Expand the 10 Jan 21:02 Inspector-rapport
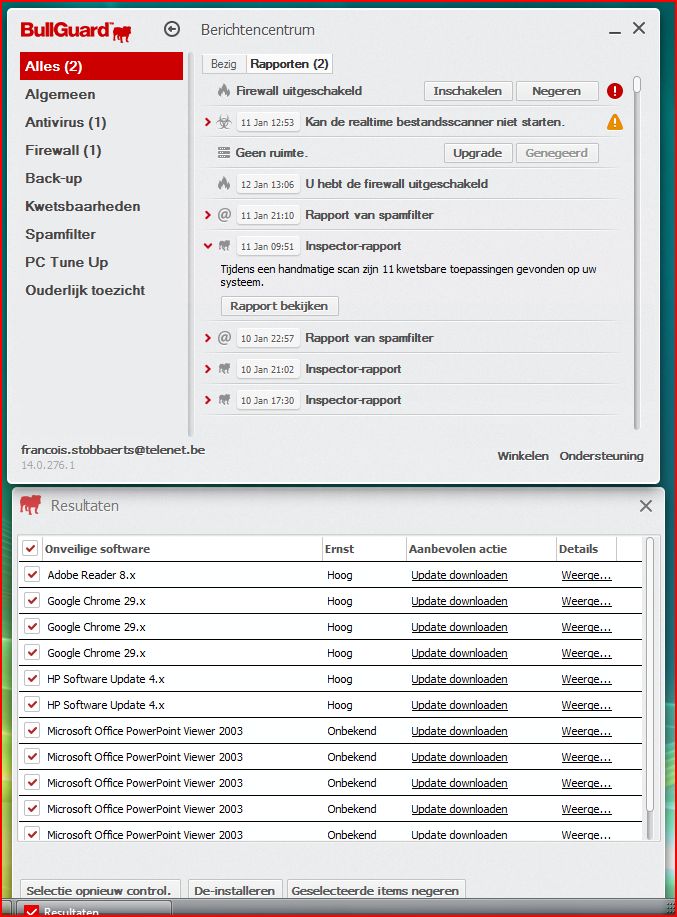 208,369
